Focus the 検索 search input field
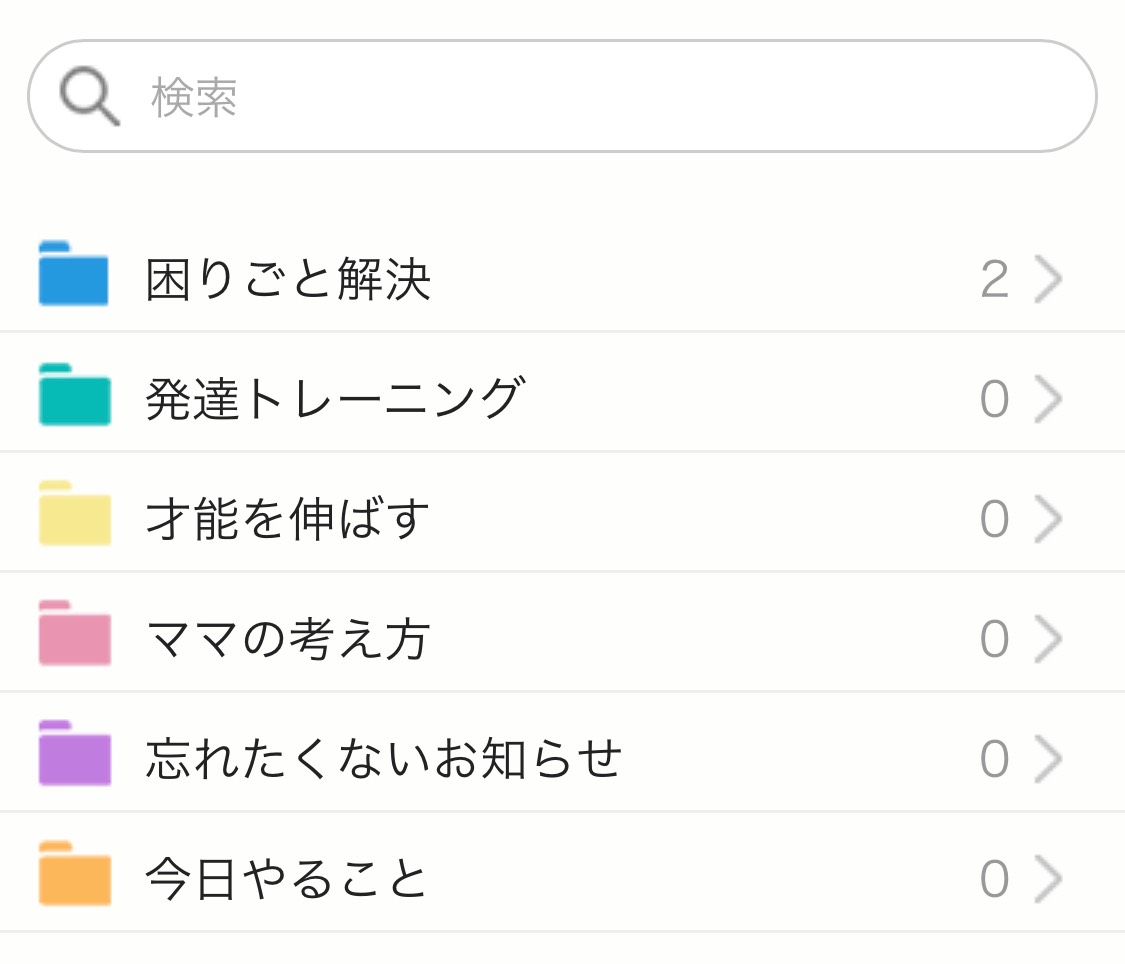Image resolution: width=1125 pixels, height=964 pixels. (x=600, y=98)
